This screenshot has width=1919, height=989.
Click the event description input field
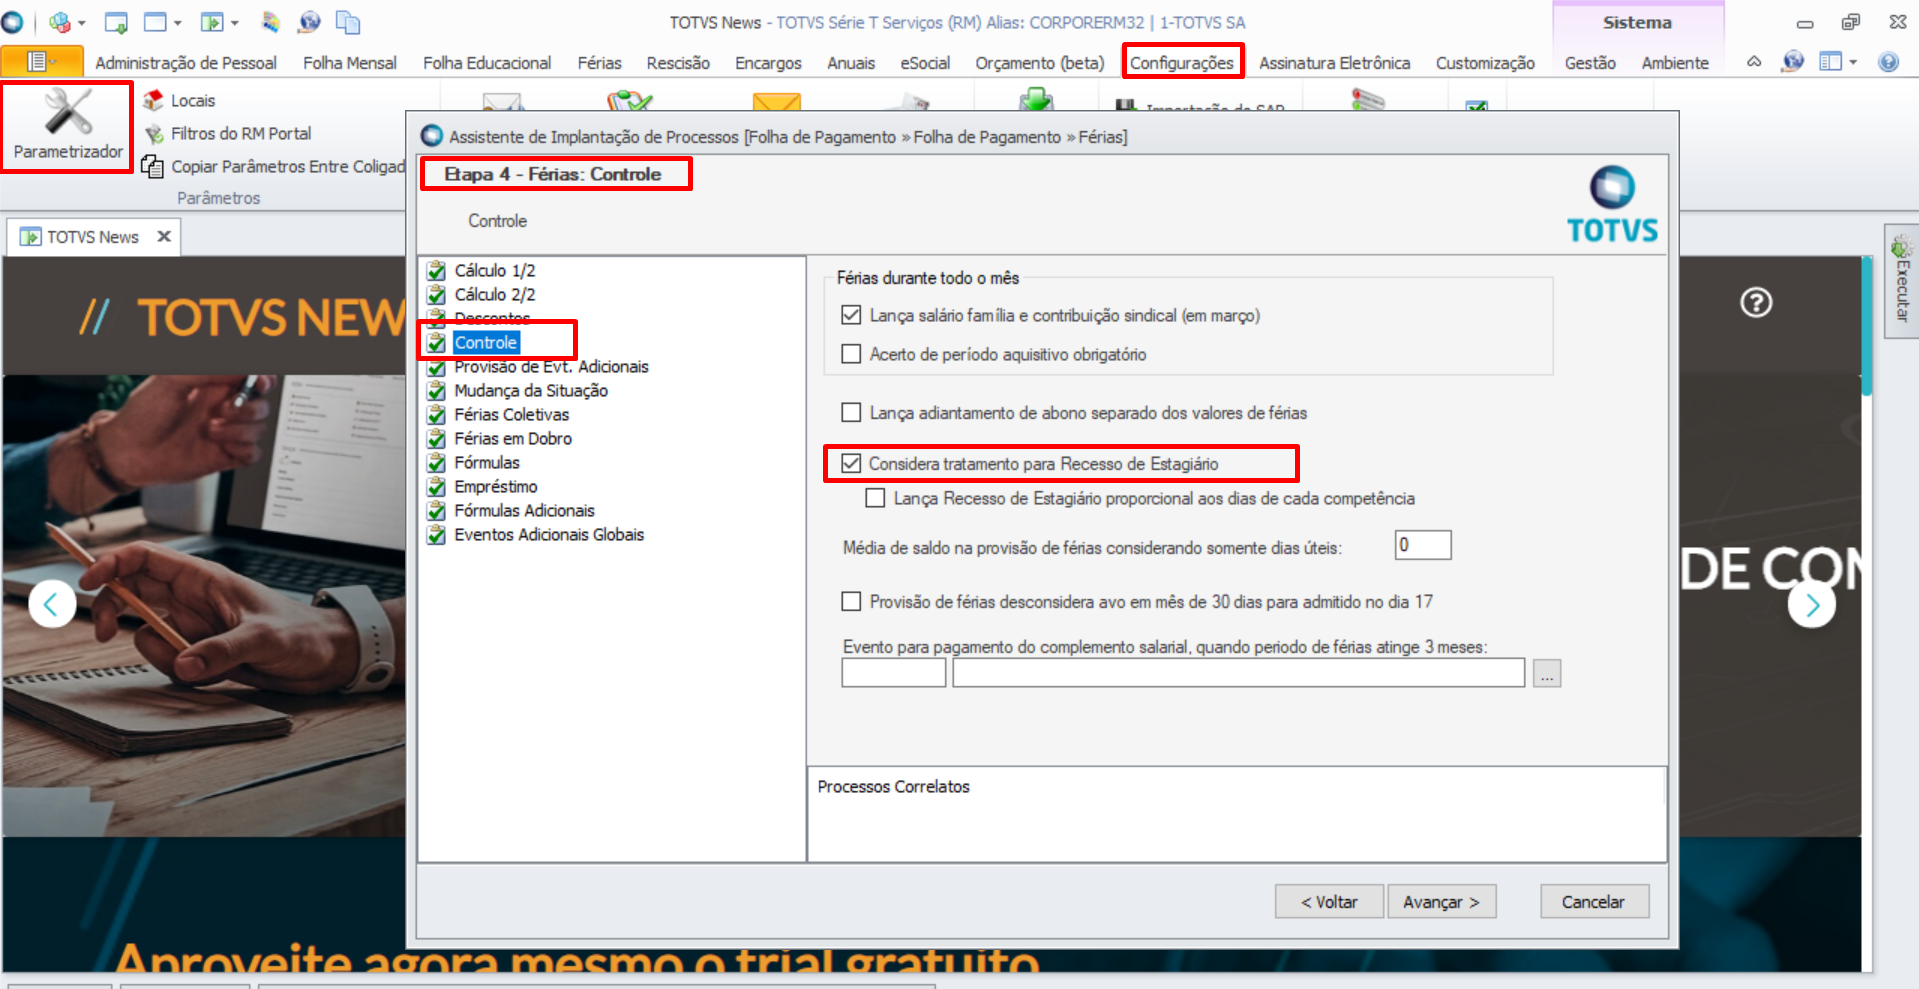tap(1239, 673)
